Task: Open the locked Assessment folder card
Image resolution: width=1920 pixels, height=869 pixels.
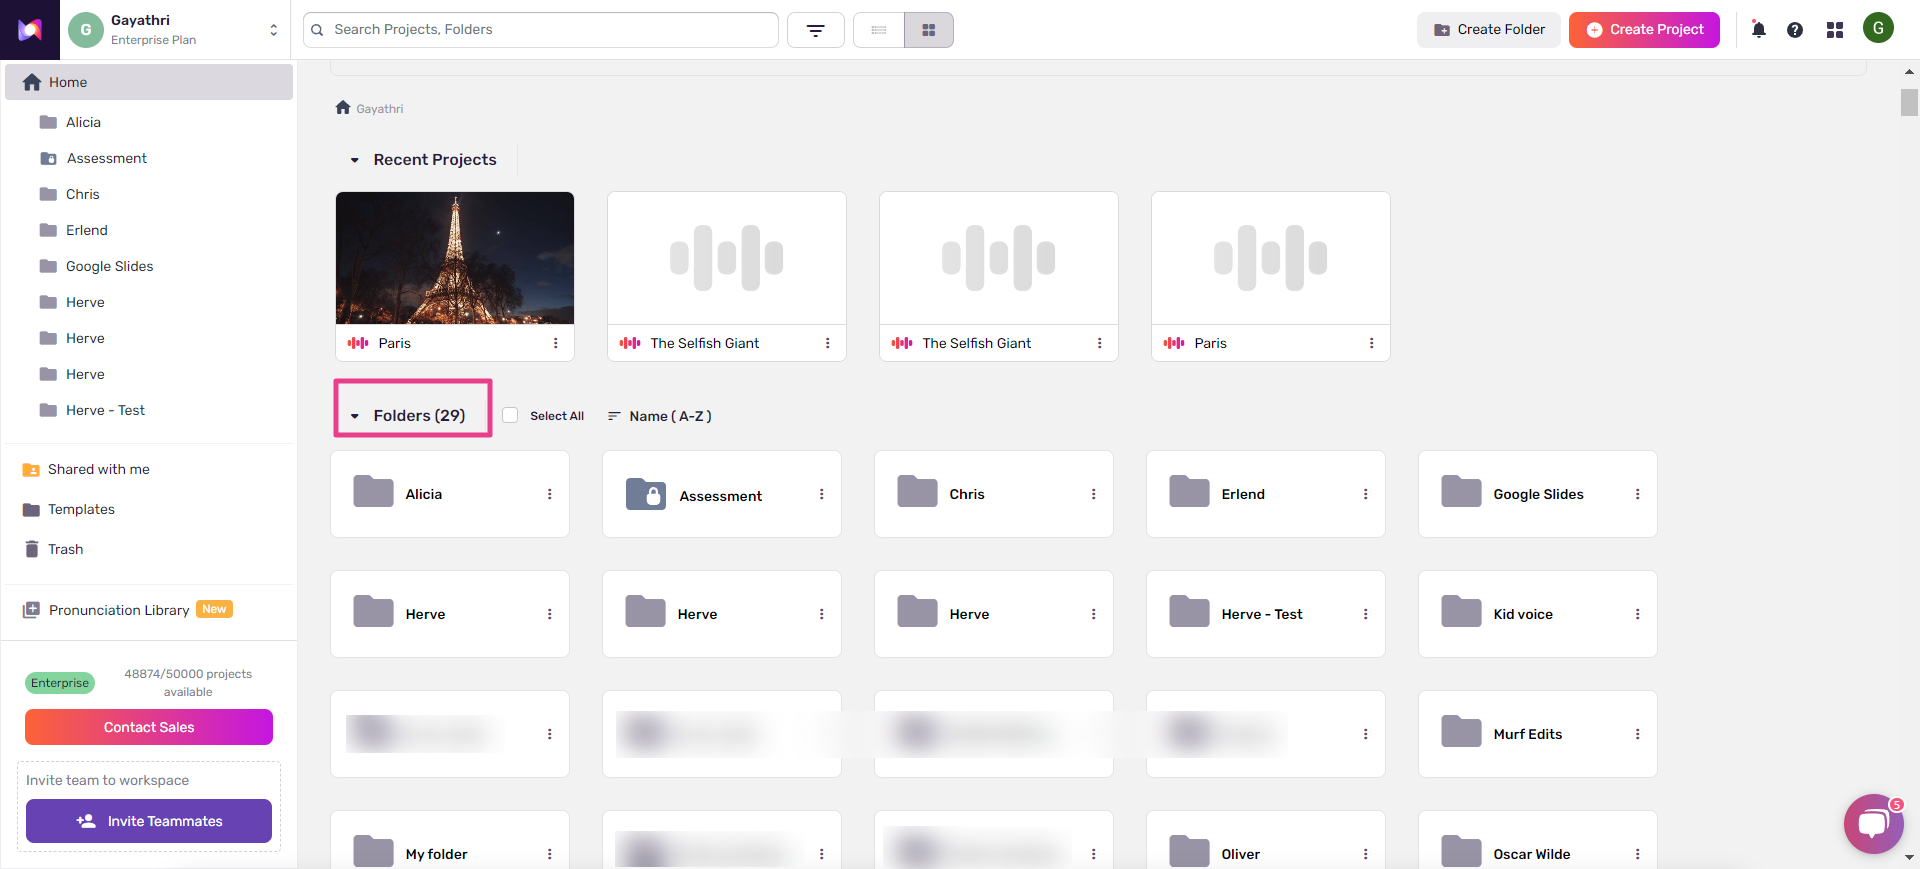Action: point(722,494)
